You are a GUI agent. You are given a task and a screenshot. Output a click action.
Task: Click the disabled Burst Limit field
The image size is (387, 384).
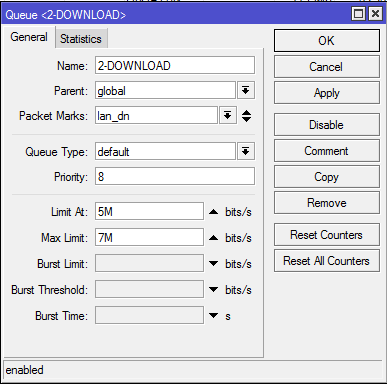tap(149, 263)
